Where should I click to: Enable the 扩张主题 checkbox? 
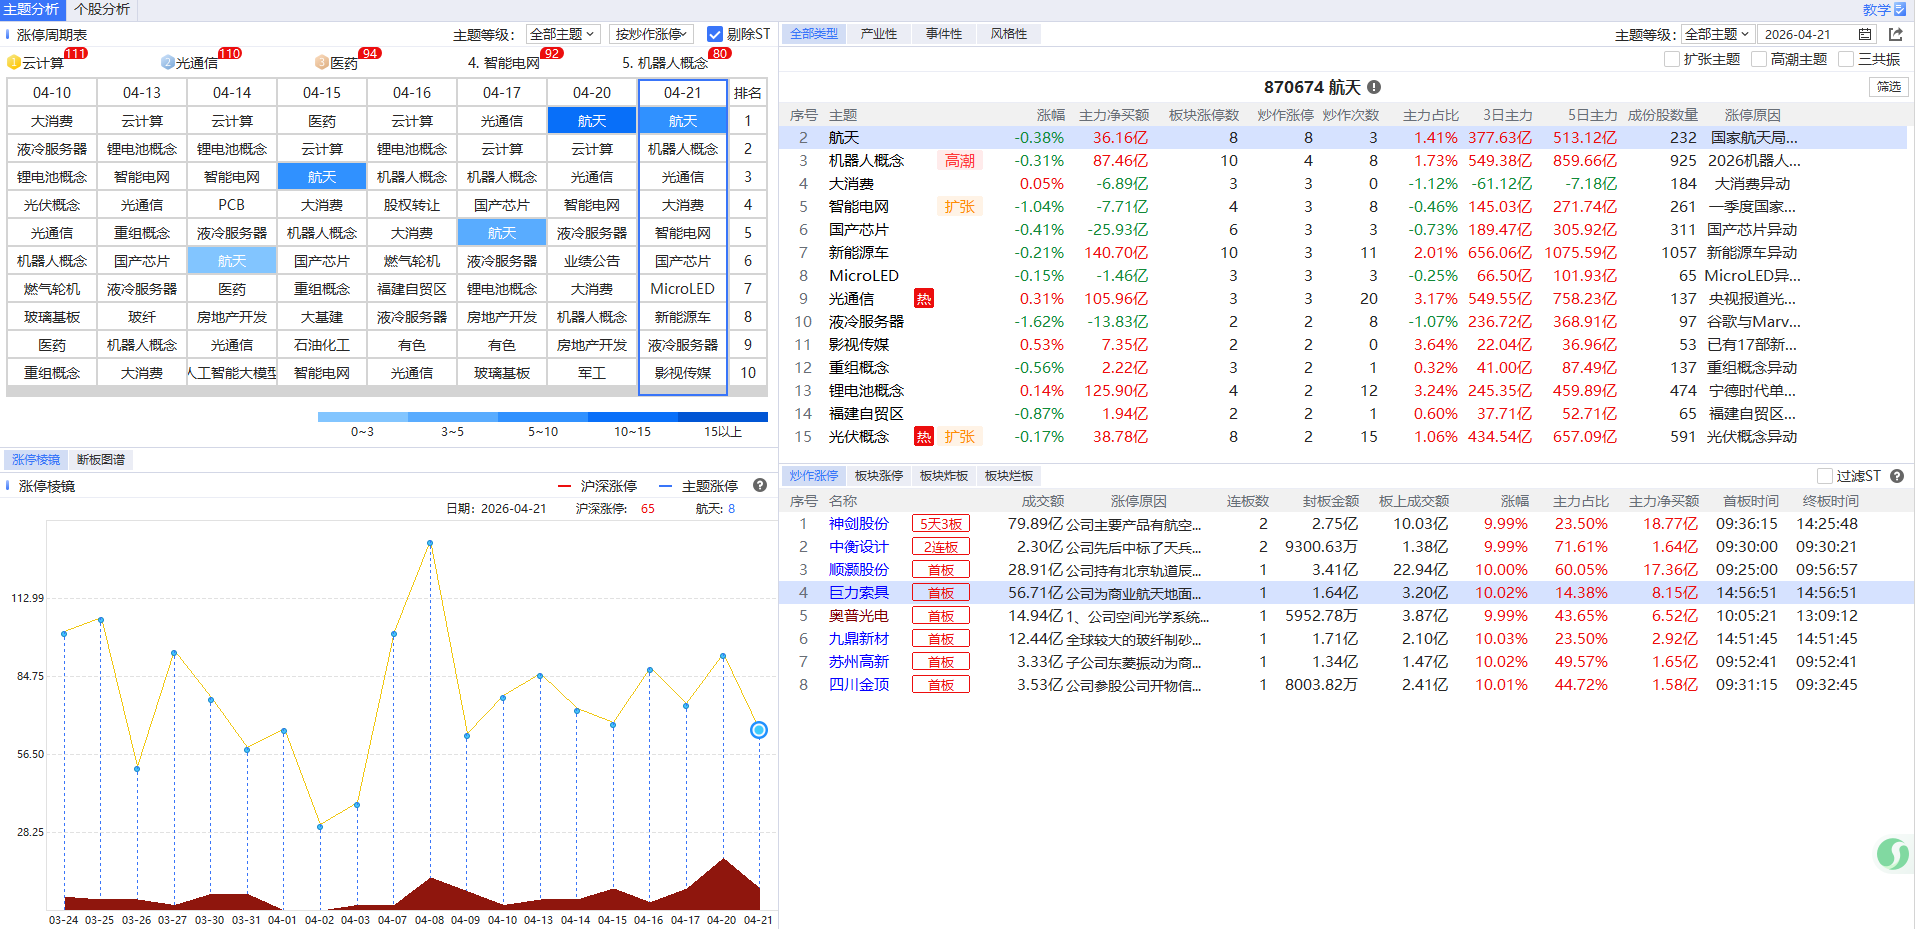coord(1672,59)
